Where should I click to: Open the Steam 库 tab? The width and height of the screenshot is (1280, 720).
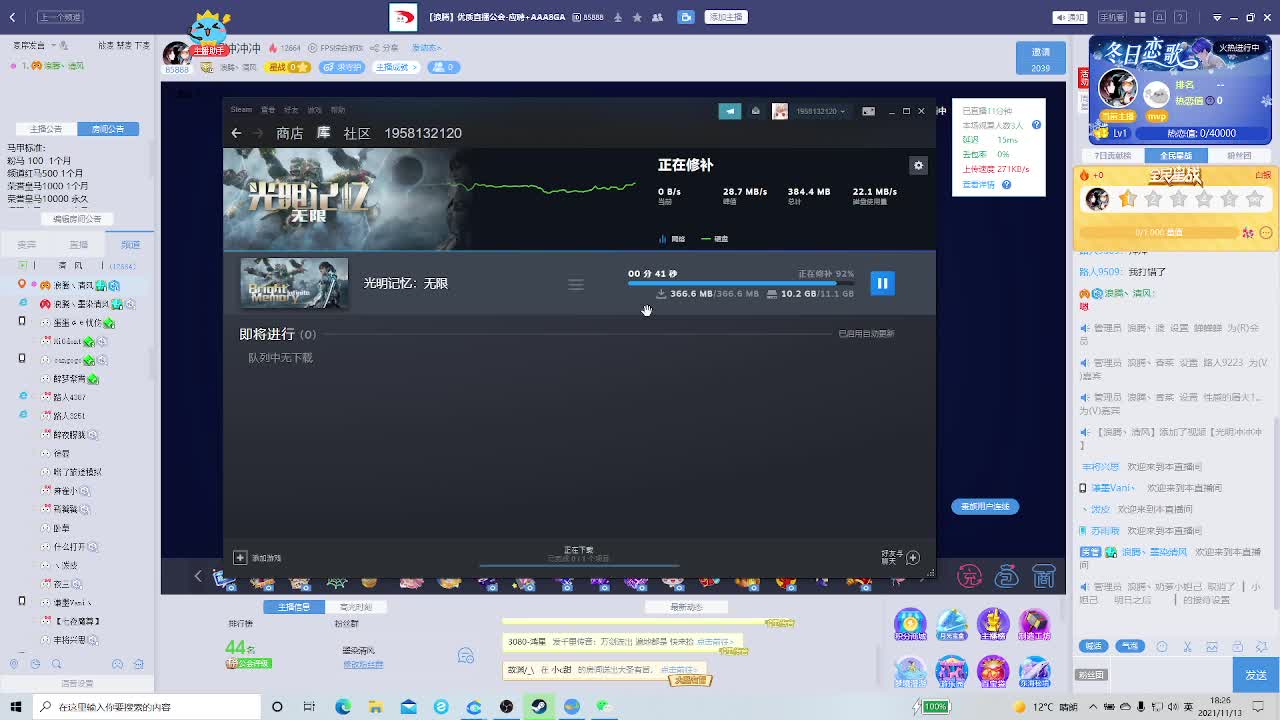pyautogui.click(x=324, y=133)
